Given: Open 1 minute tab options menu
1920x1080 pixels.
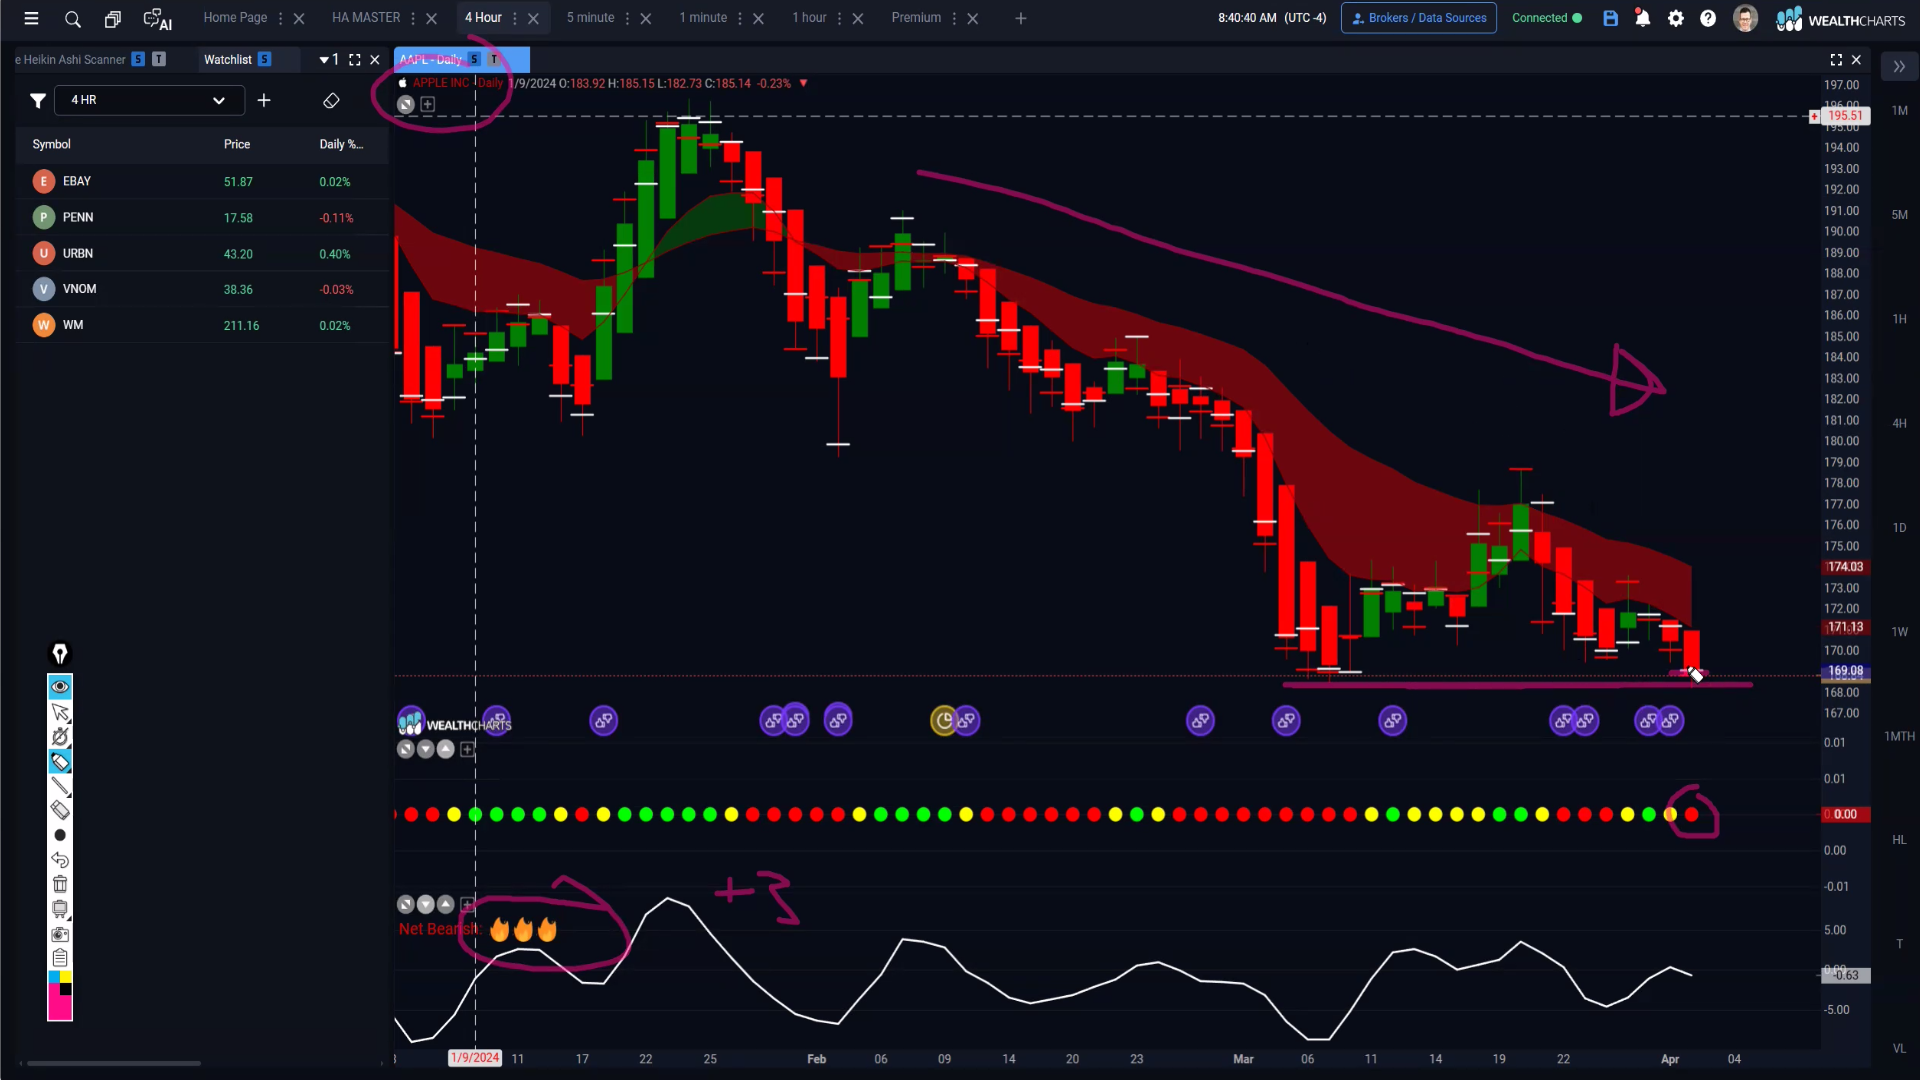Looking at the screenshot, I should click(x=740, y=18).
